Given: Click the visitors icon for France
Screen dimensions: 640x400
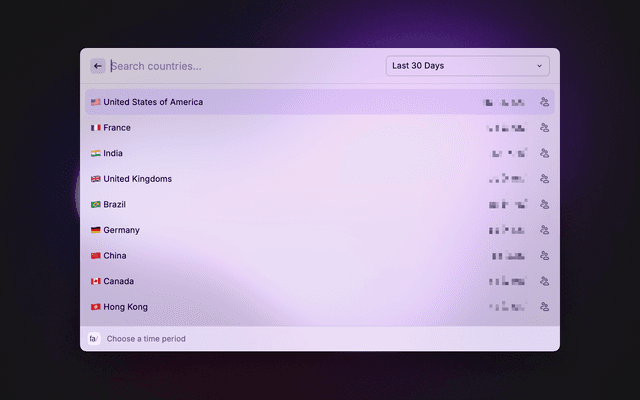Looking at the screenshot, I should (544, 128).
